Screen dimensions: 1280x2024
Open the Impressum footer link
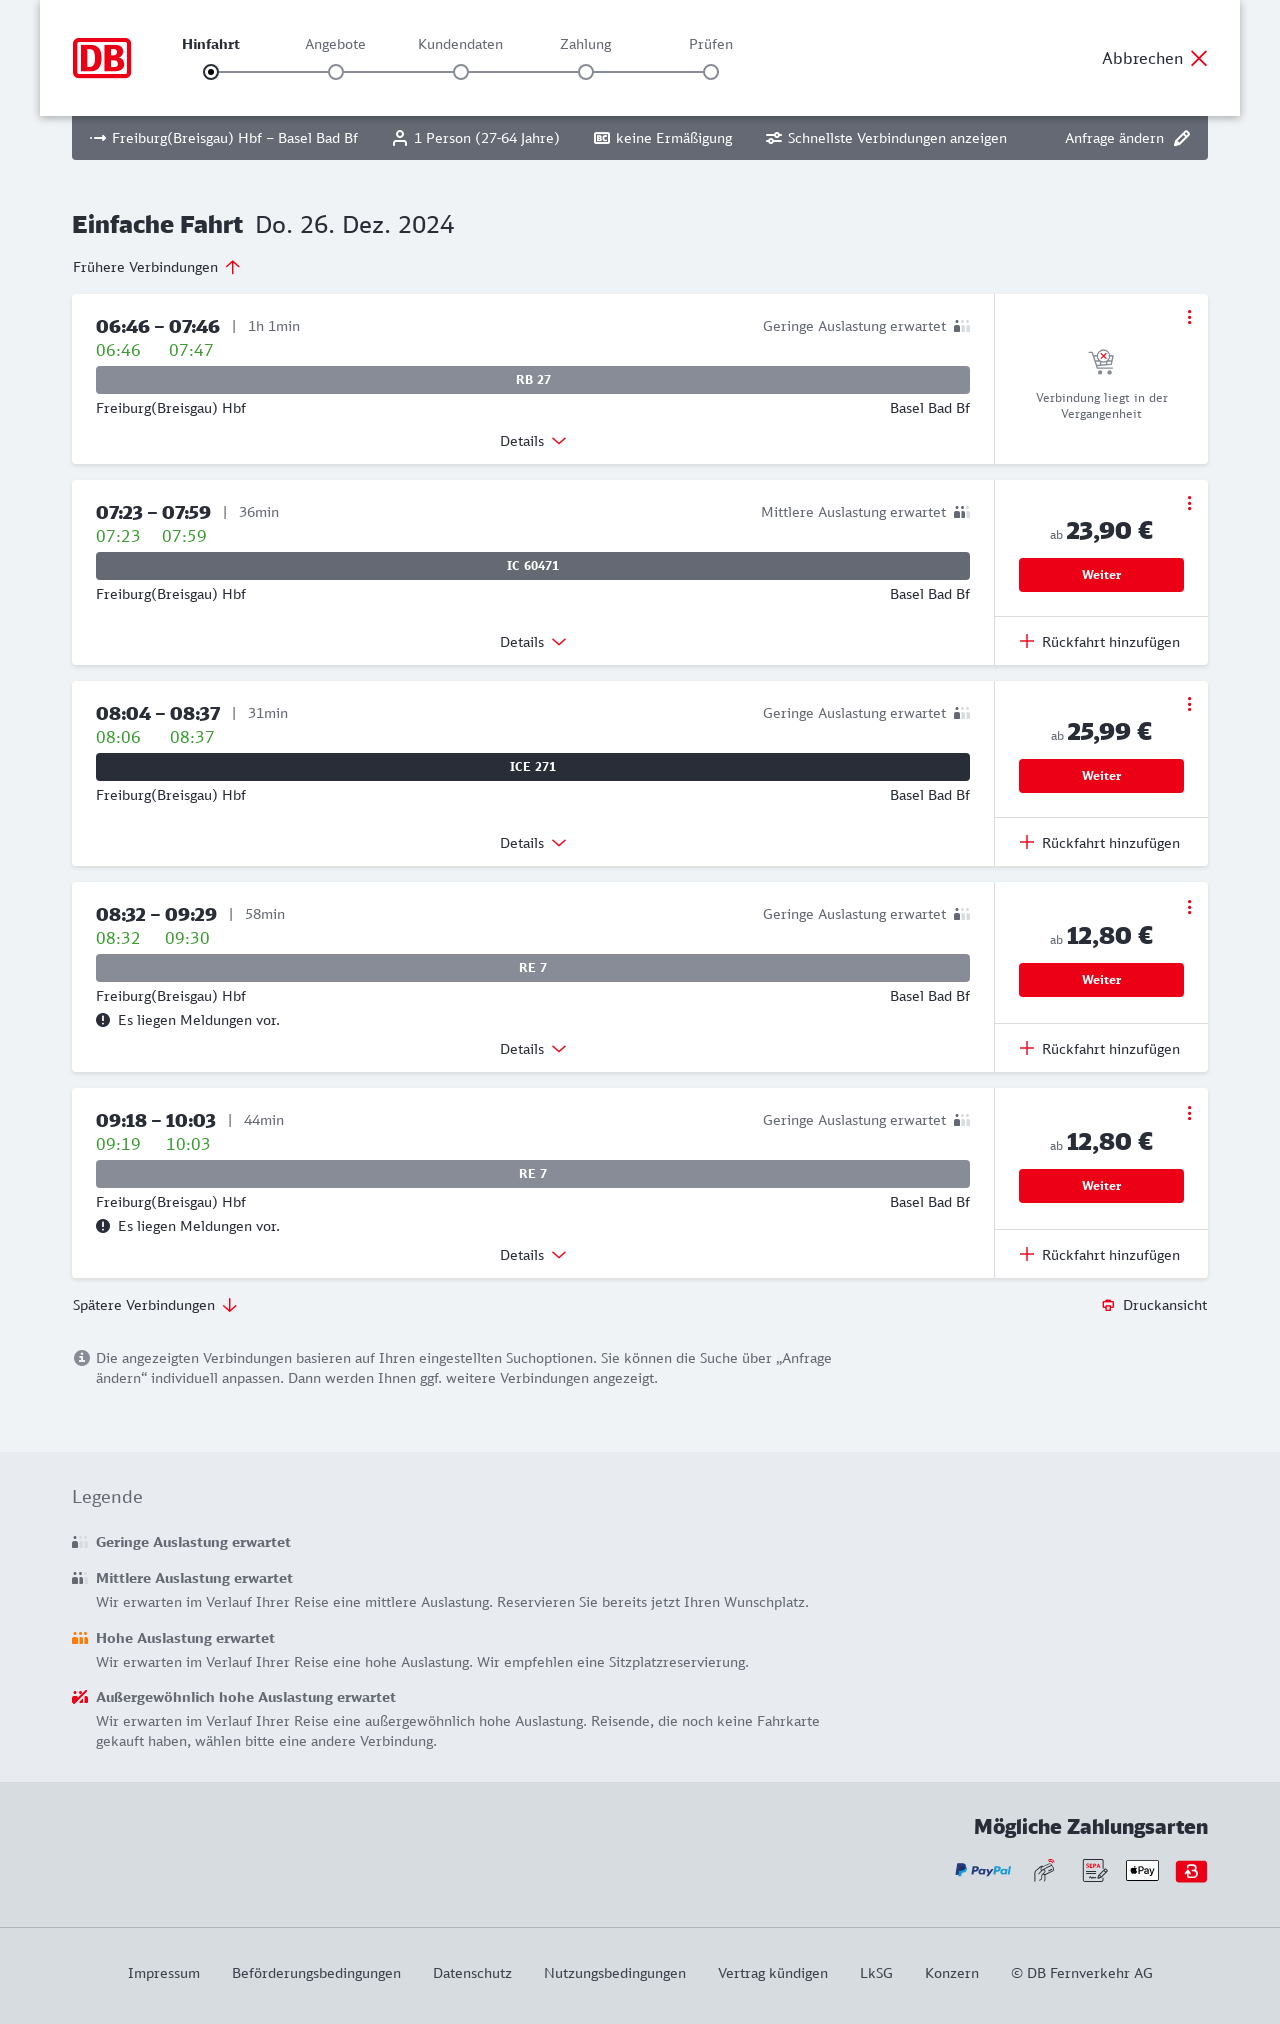(164, 1973)
